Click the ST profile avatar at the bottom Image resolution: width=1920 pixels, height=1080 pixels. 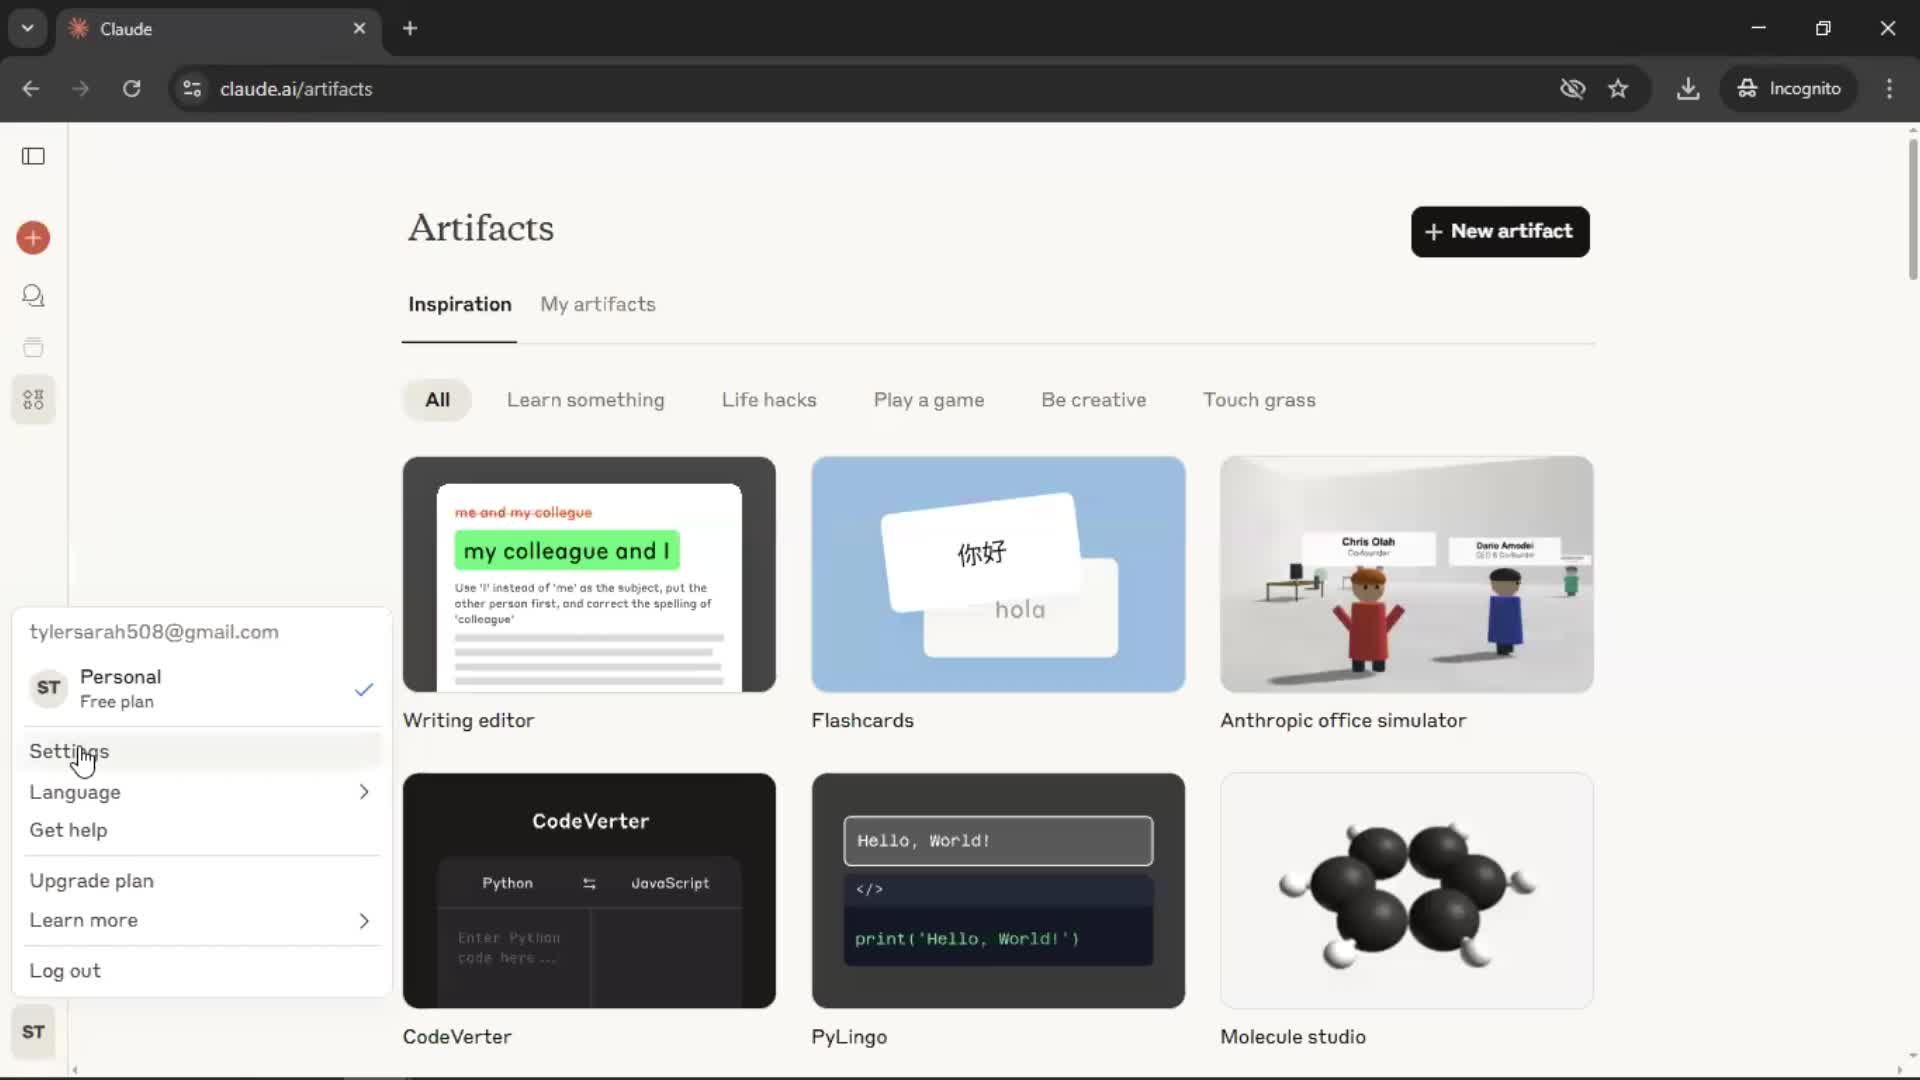pos(33,1032)
